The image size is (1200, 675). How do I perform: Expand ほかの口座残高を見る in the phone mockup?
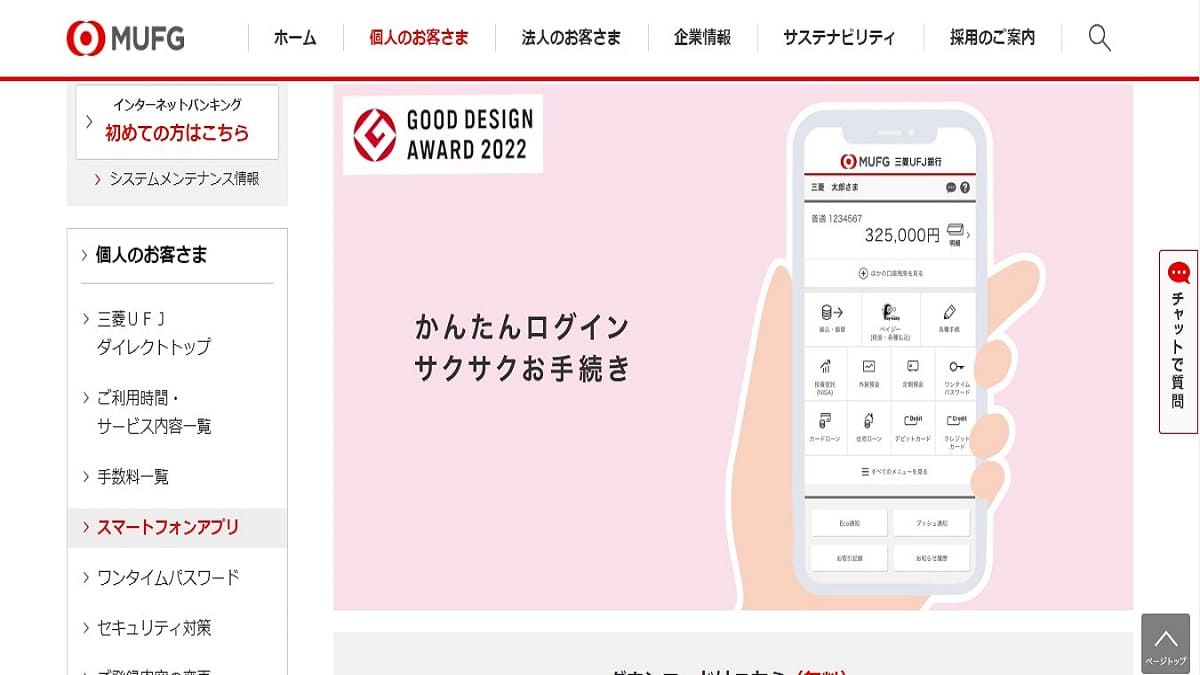890,273
